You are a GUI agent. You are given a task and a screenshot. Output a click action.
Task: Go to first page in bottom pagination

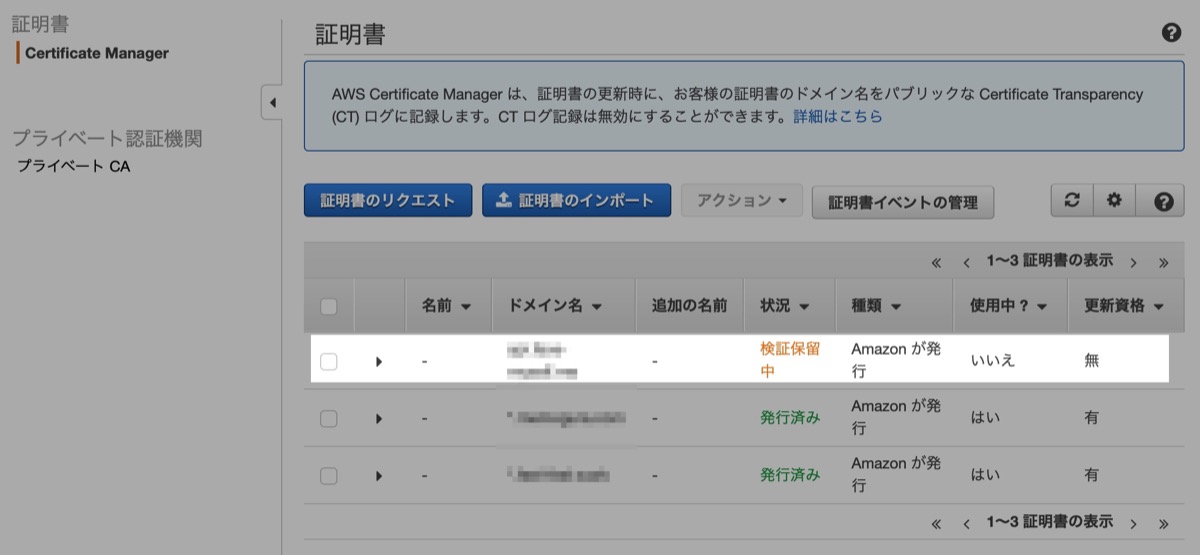tap(936, 523)
